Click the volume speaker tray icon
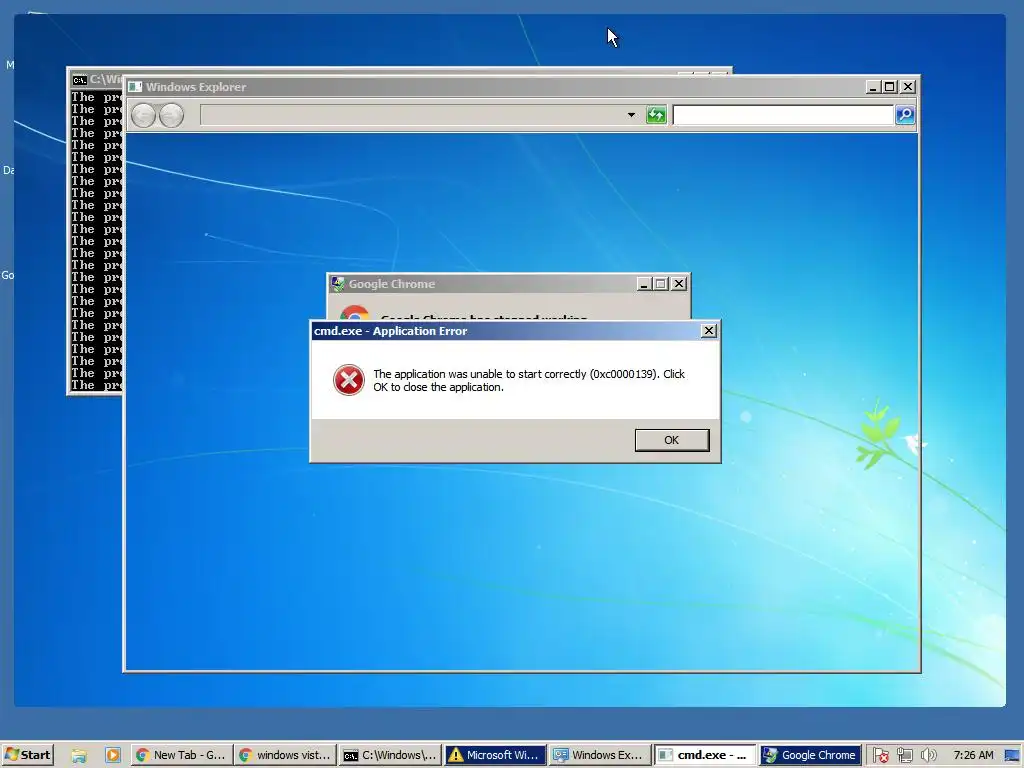The width and height of the screenshot is (1024, 768). pyautogui.click(x=928, y=756)
